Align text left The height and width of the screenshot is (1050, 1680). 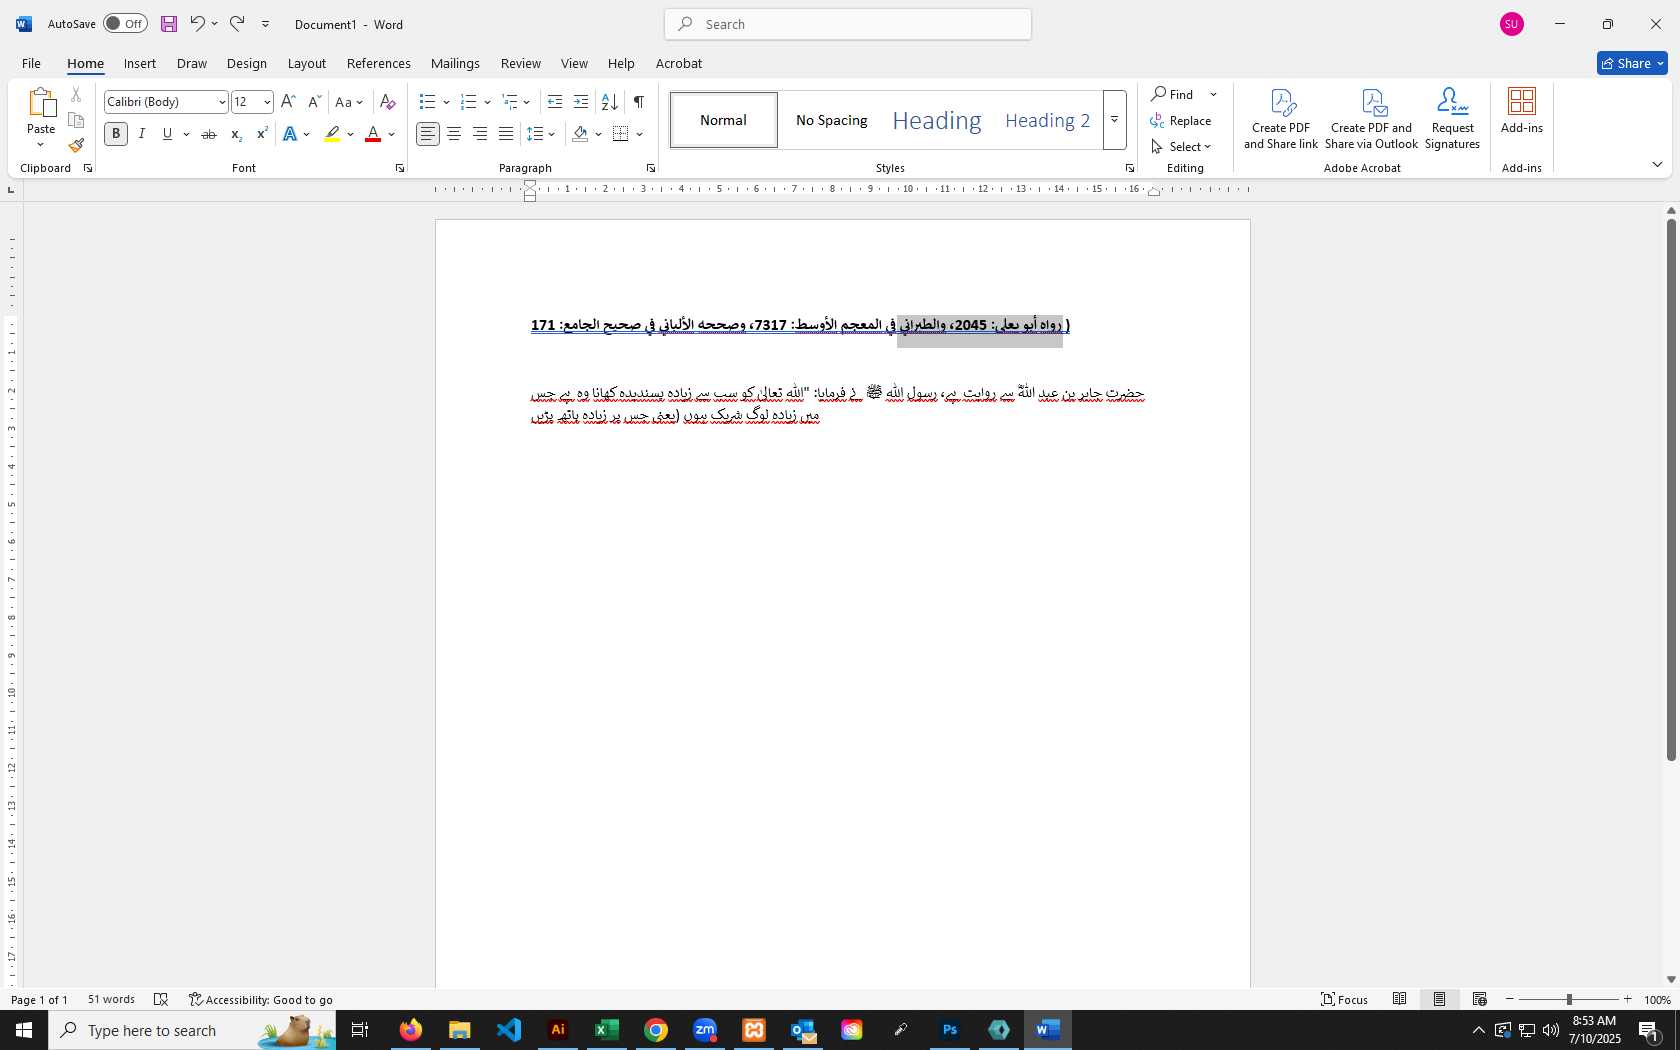(x=428, y=134)
